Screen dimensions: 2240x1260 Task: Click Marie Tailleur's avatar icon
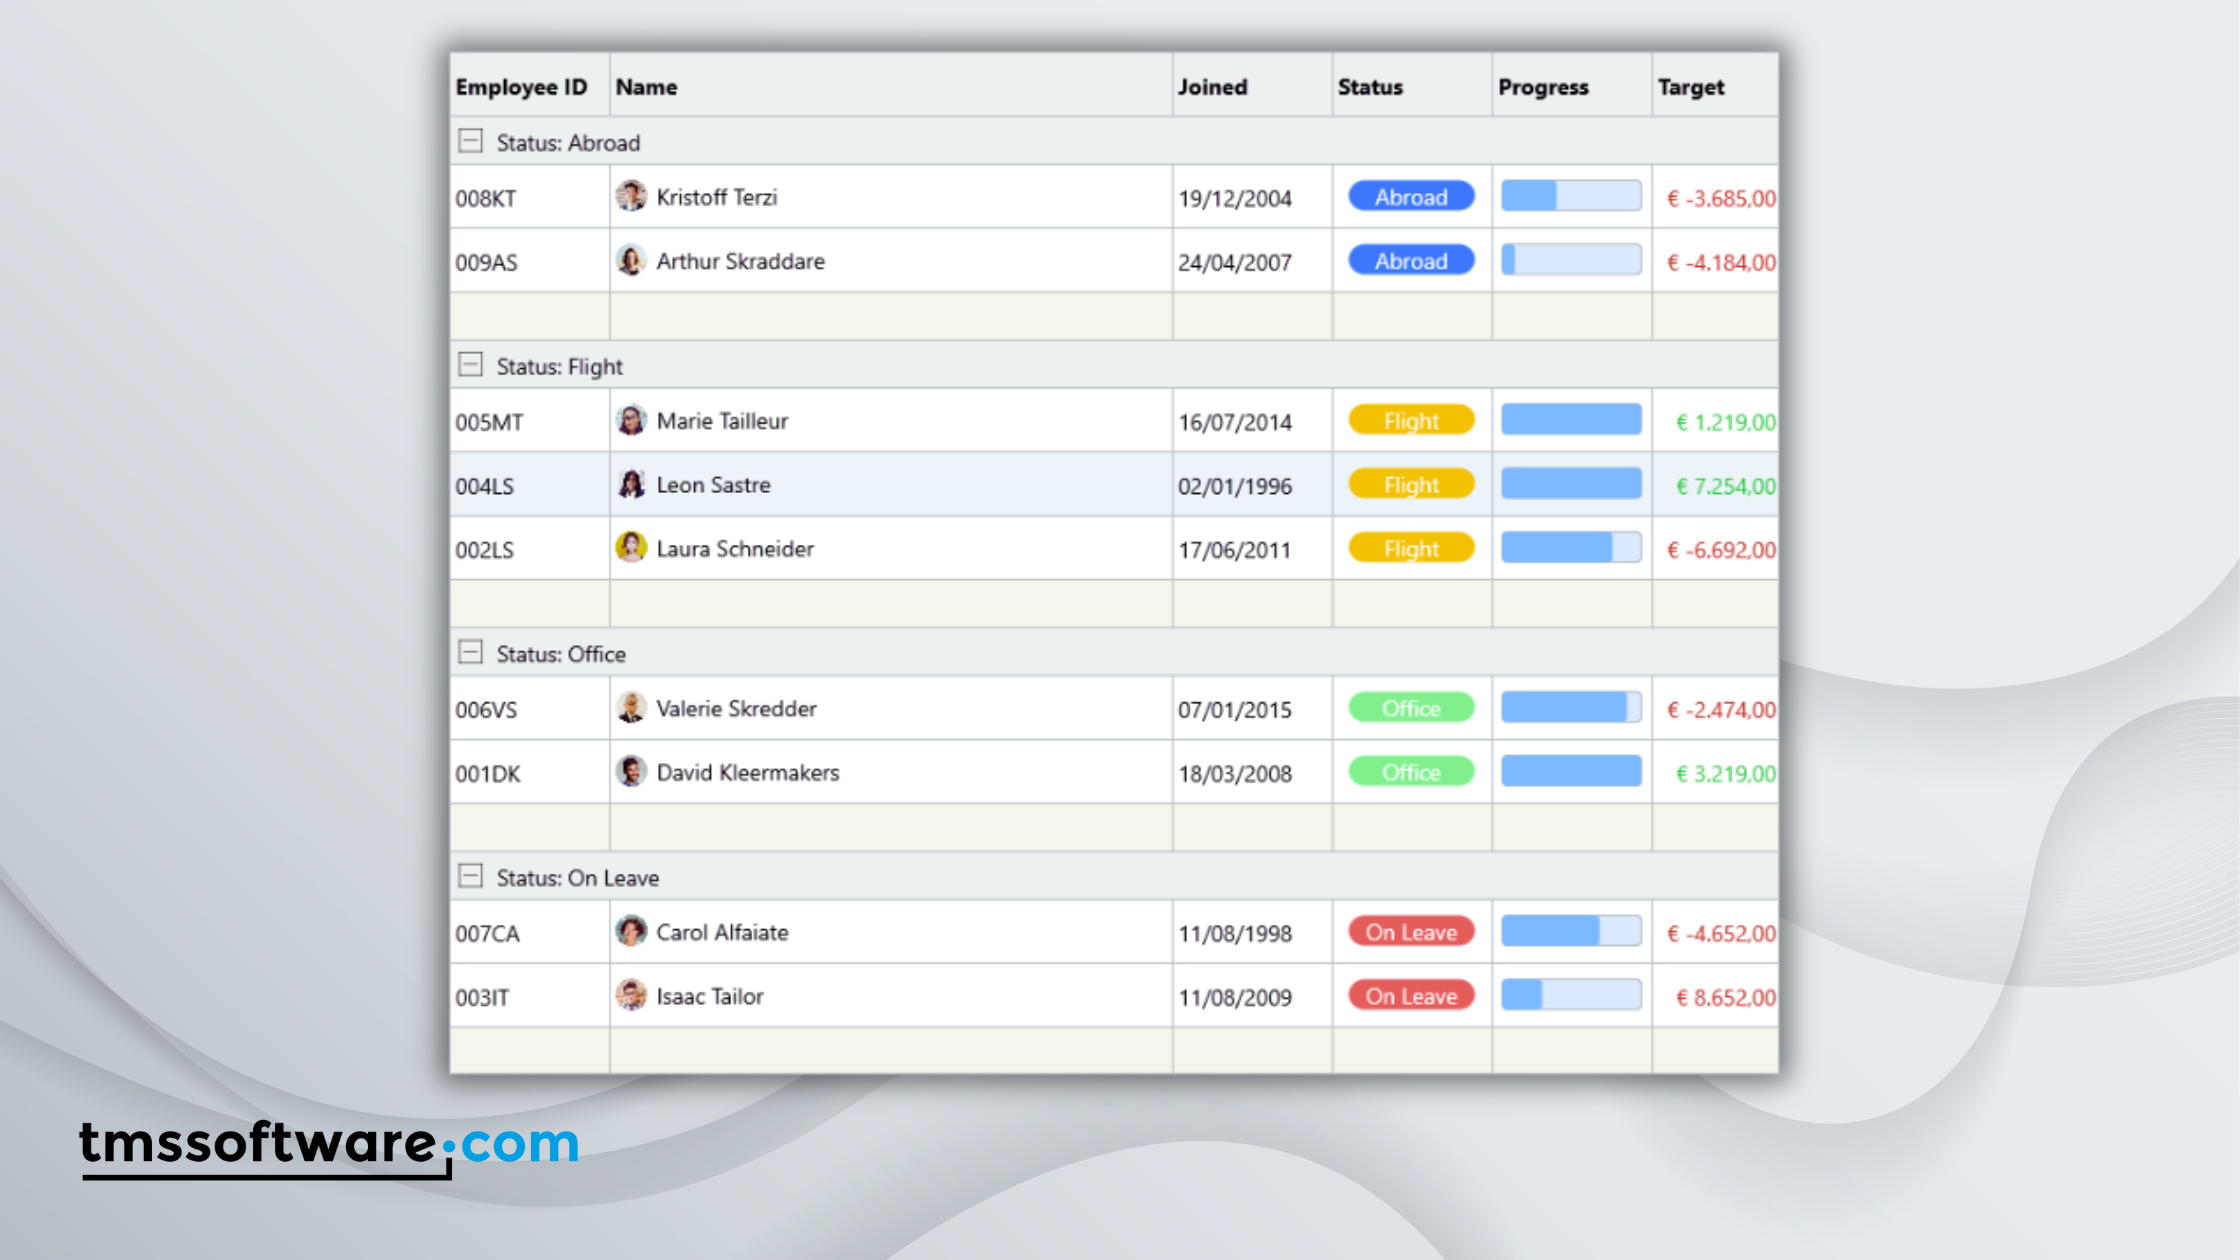[630, 420]
